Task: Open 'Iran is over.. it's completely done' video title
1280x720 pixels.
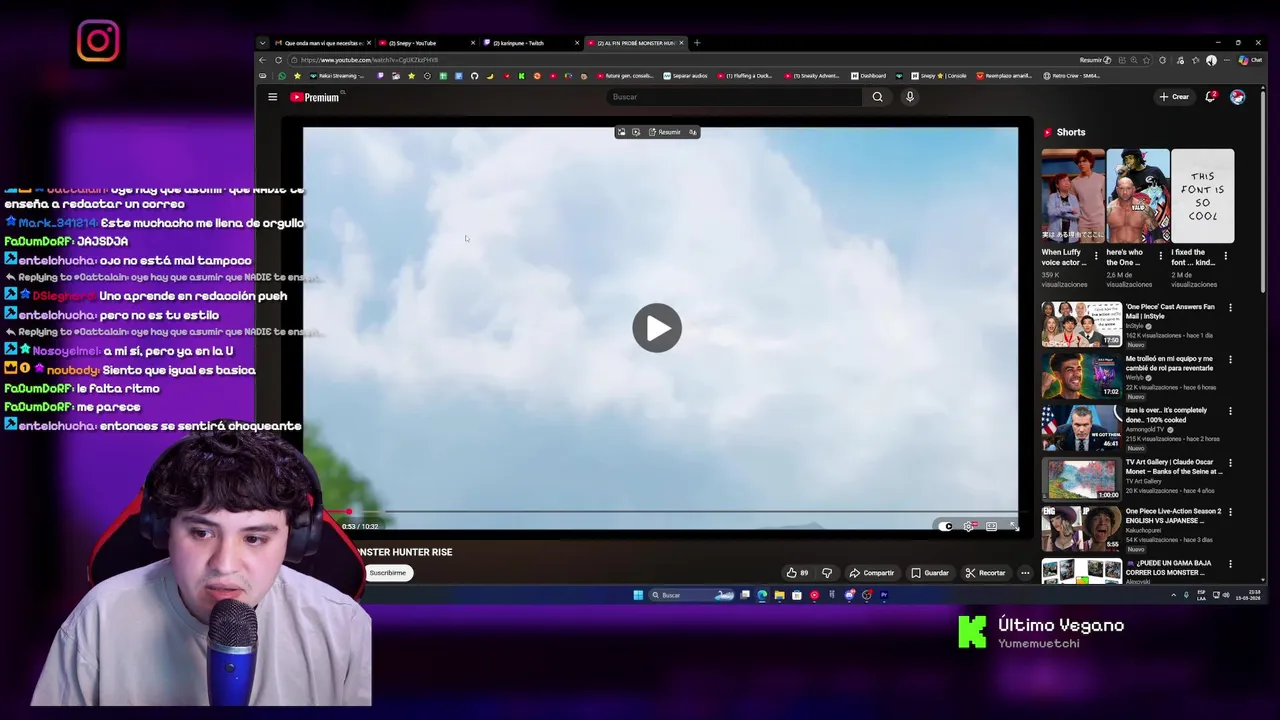Action: coord(1166,415)
